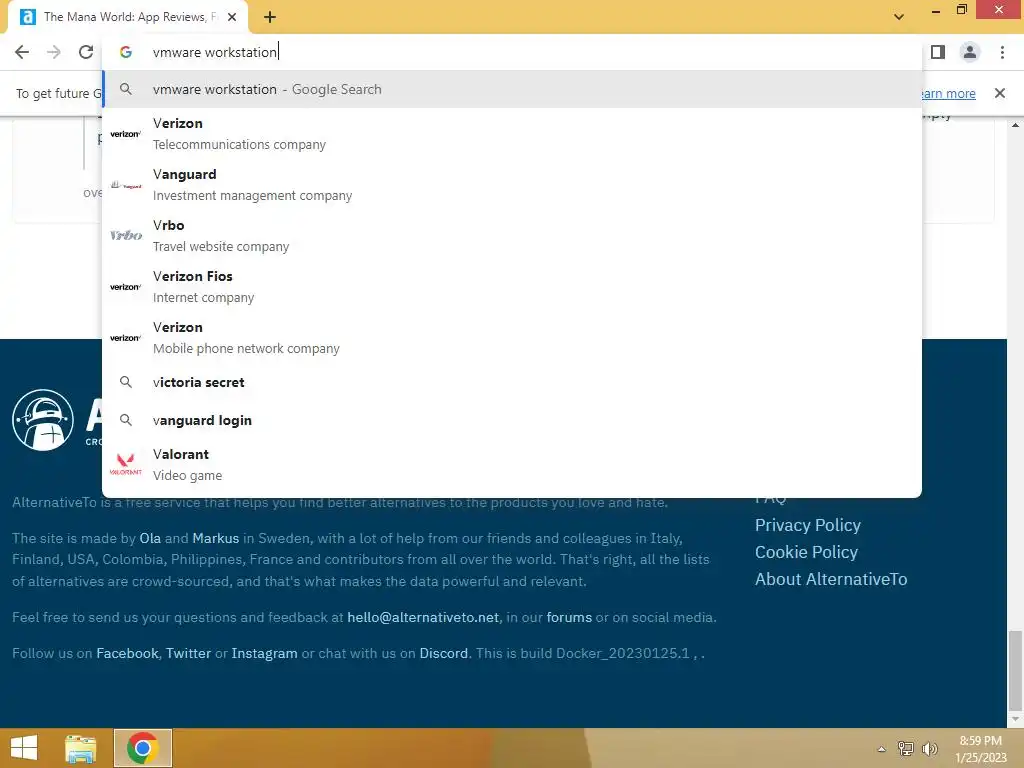Click the hello@alternativeto.net email link
Screen dimensions: 1024x768
423,617
